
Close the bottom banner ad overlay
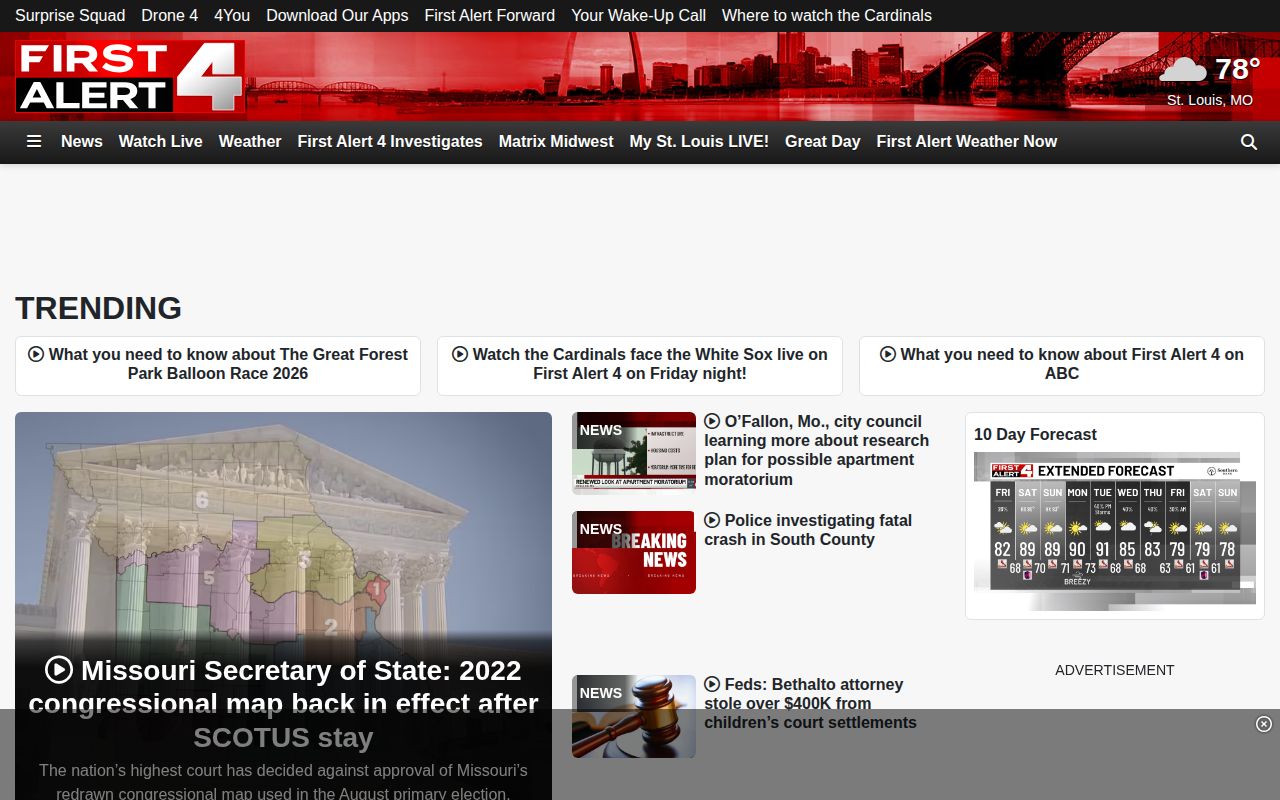click(x=1264, y=724)
